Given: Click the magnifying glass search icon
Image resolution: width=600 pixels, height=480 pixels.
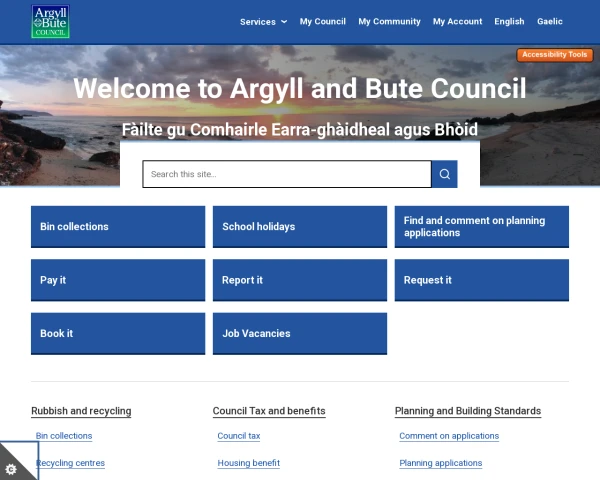Looking at the screenshot, I should click(x=444, y=174).
